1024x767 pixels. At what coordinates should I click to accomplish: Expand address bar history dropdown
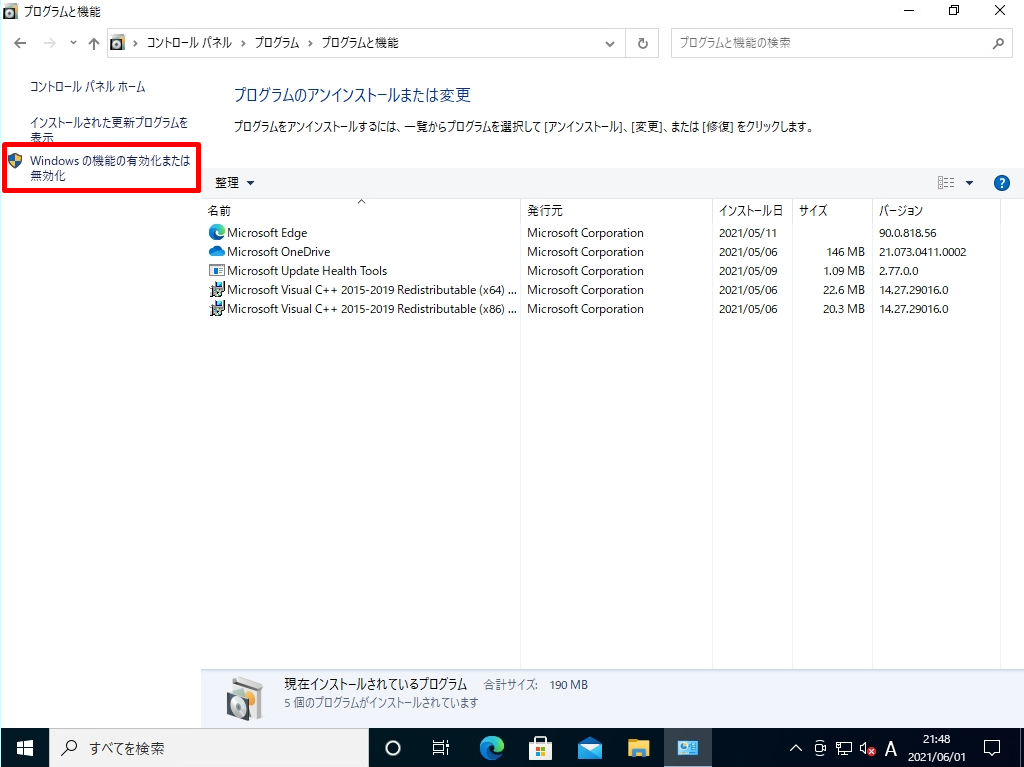point(609,43)
